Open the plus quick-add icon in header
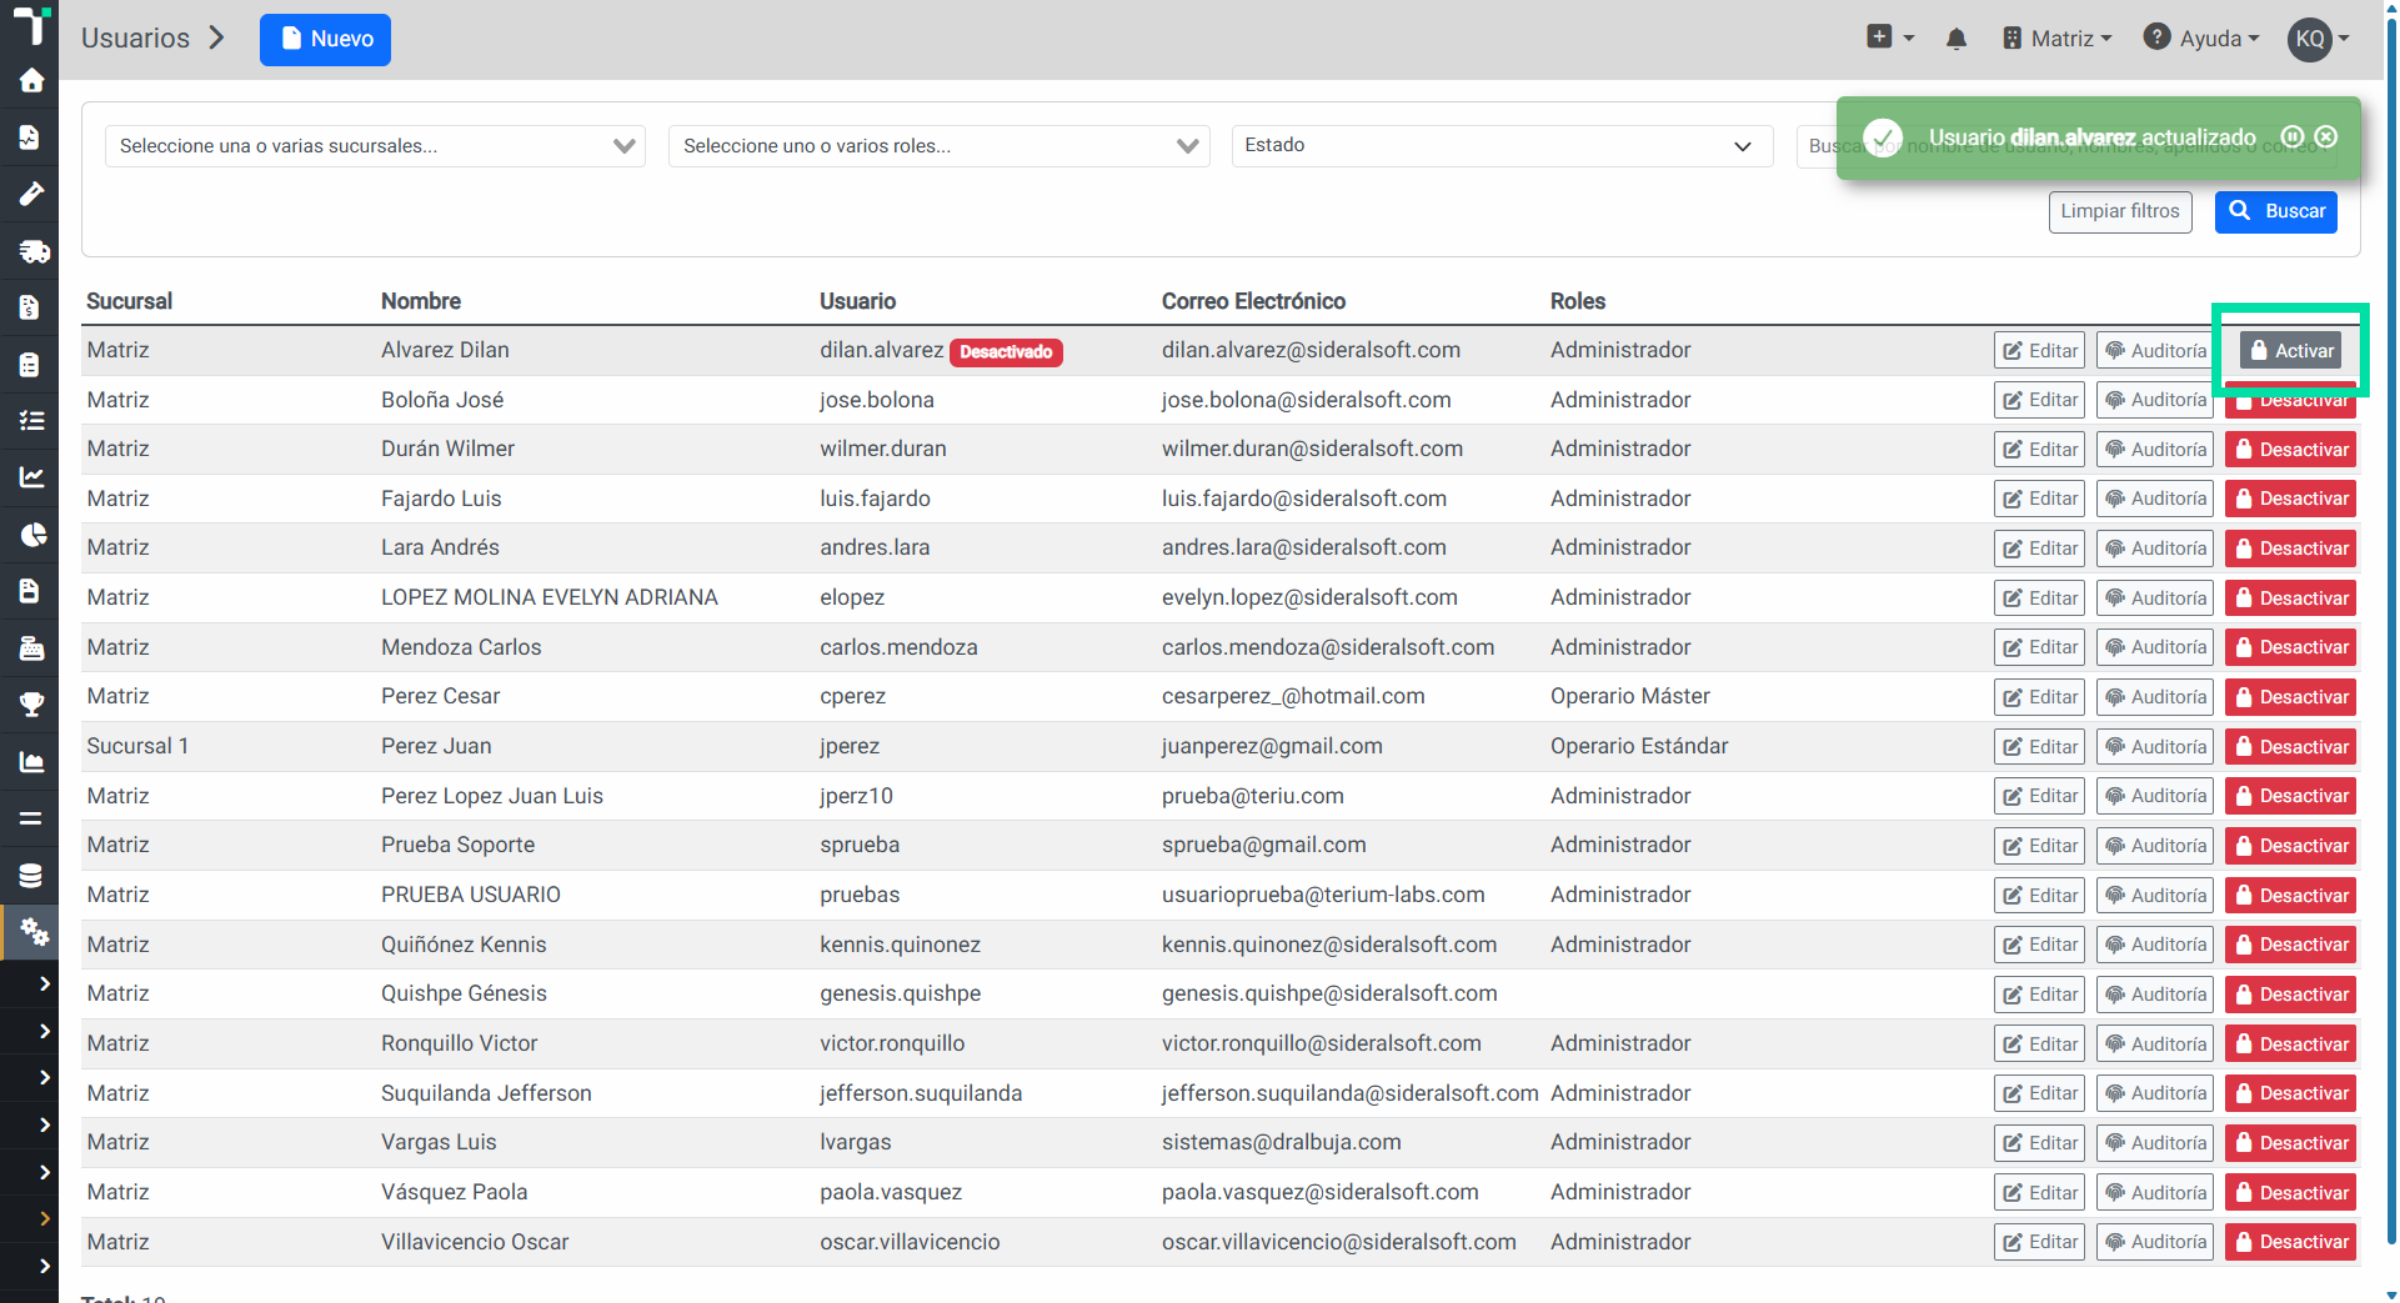Viewport: 2400px width, 1303px height. pyautogui.click(x=1889, y=38)
